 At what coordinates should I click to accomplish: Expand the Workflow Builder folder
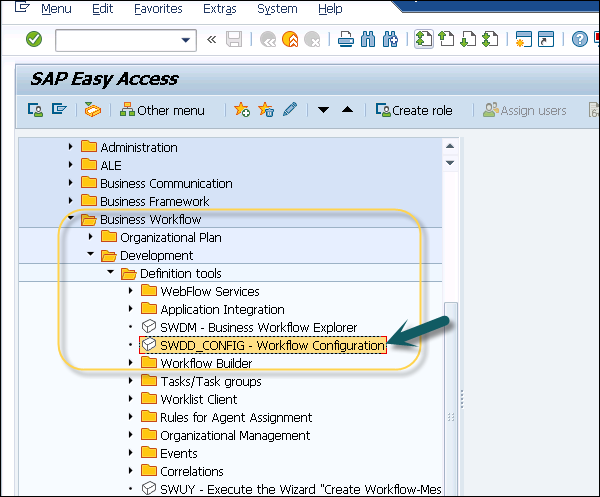coord(131,363)
